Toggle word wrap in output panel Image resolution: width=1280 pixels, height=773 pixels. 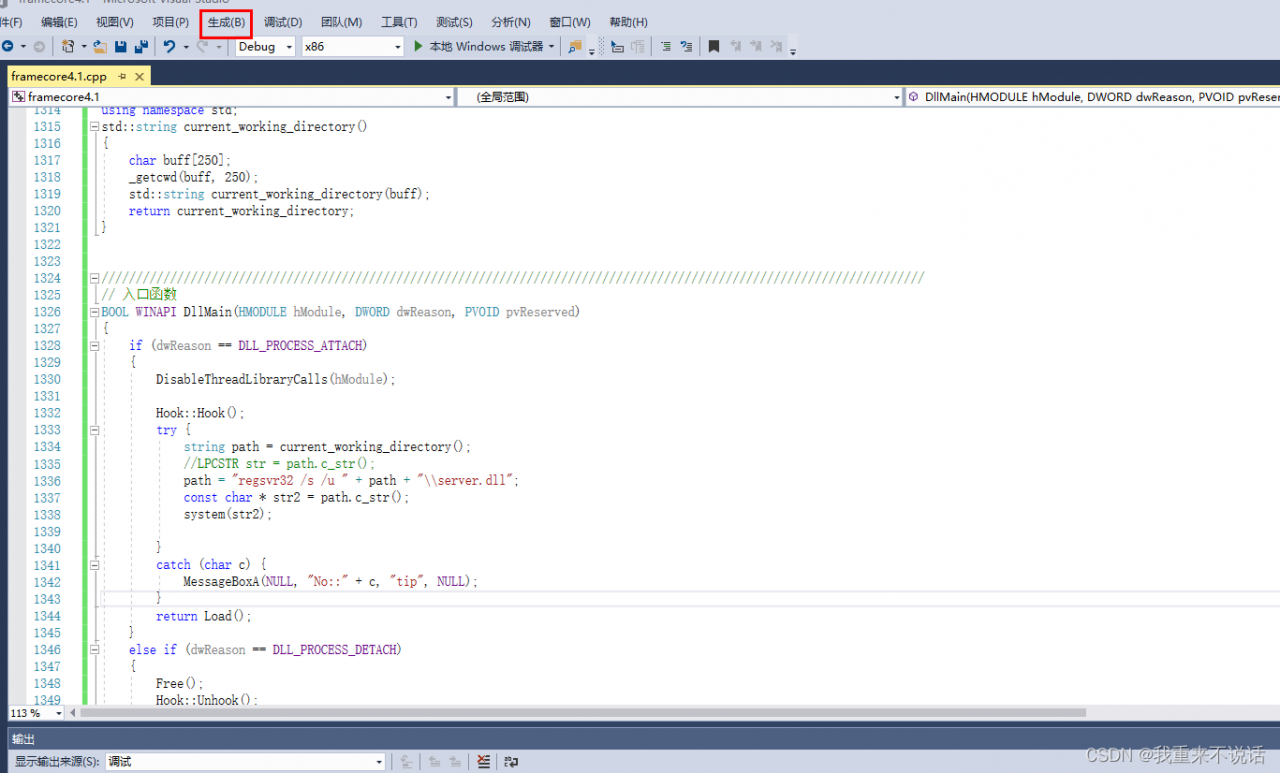pyautogui.click(x=511, y=762)
